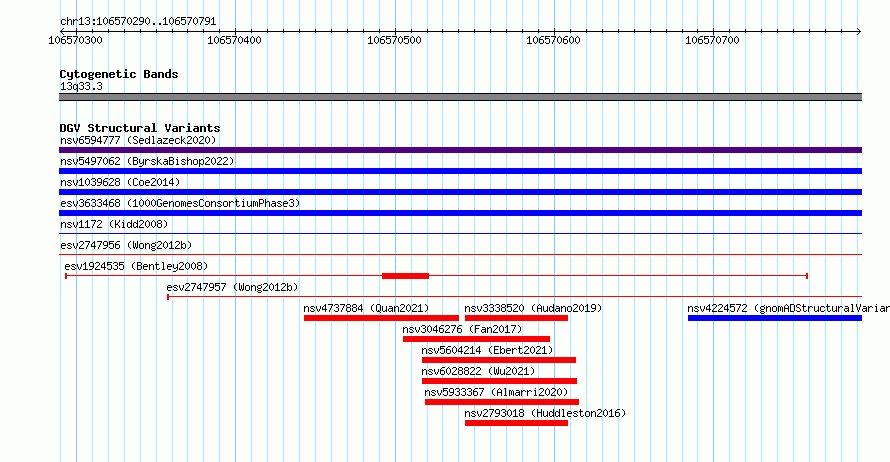Click the chr13:106570290..106570791 region label
Viewport: 890px width, 462px height.
[138, 21]
